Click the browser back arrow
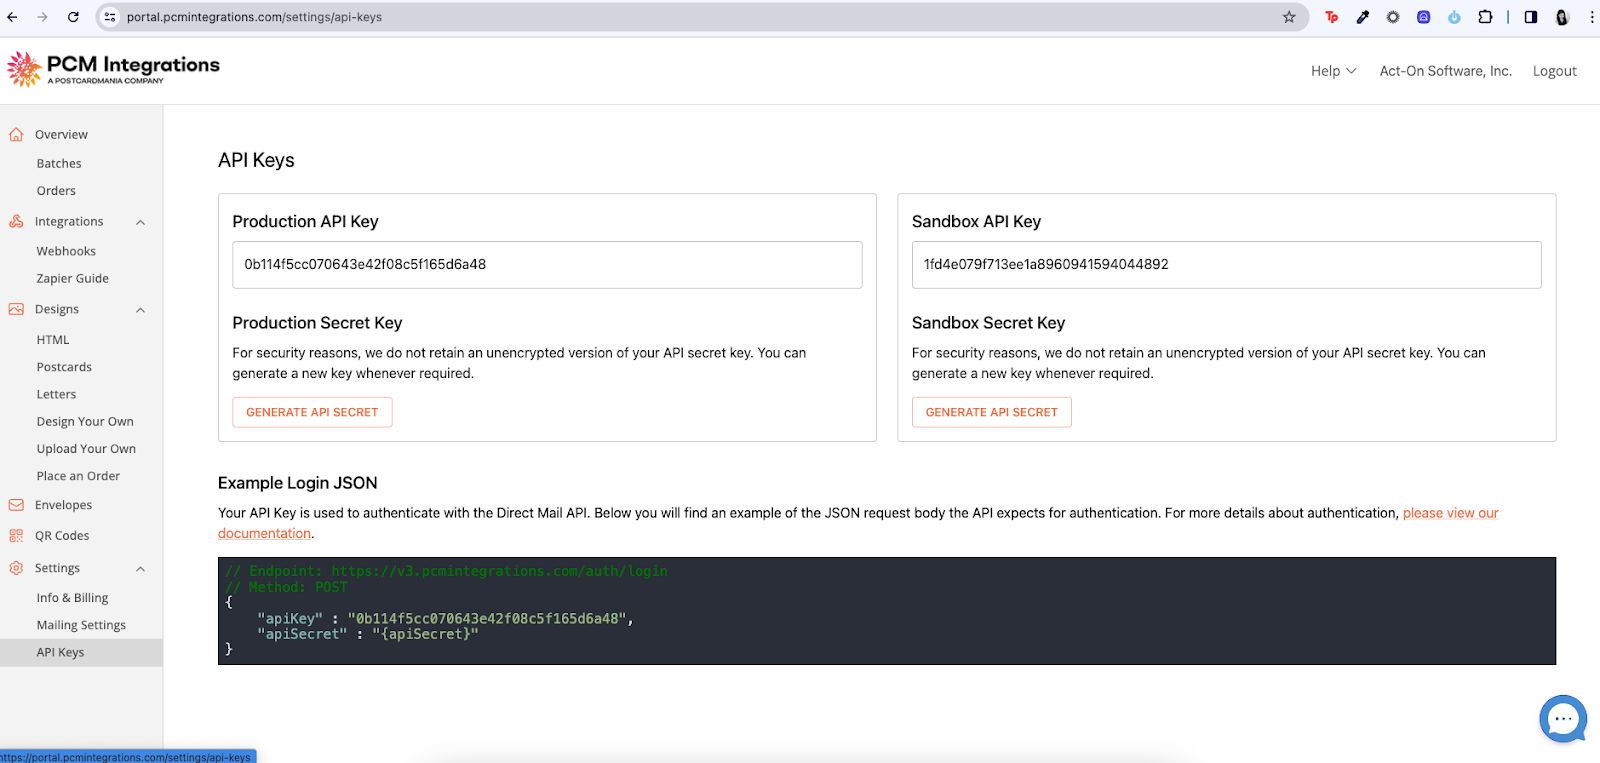This screenshot has height=763, width=1600. 12,17
